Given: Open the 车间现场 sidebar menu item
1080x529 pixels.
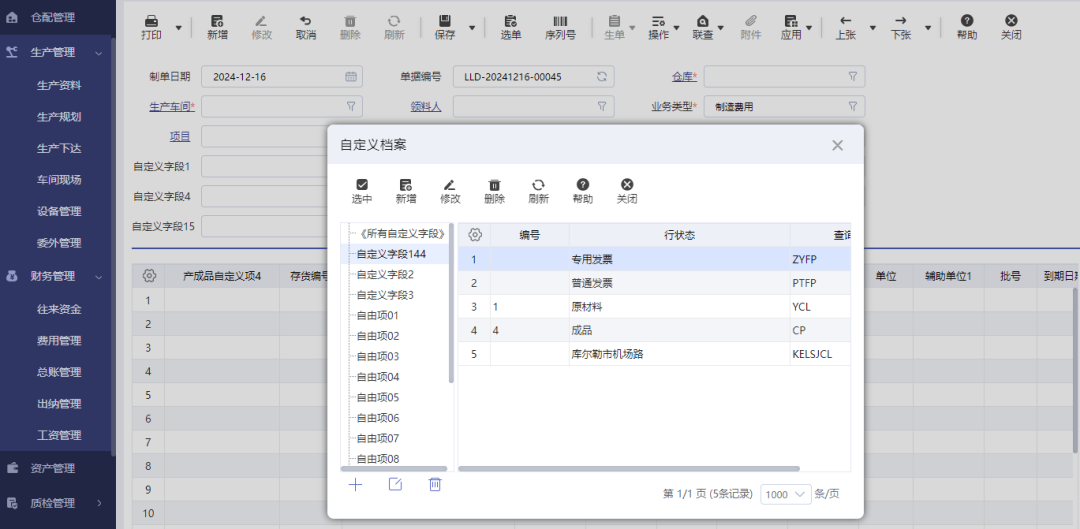Looking at the screenshot, I should point(59,180).
